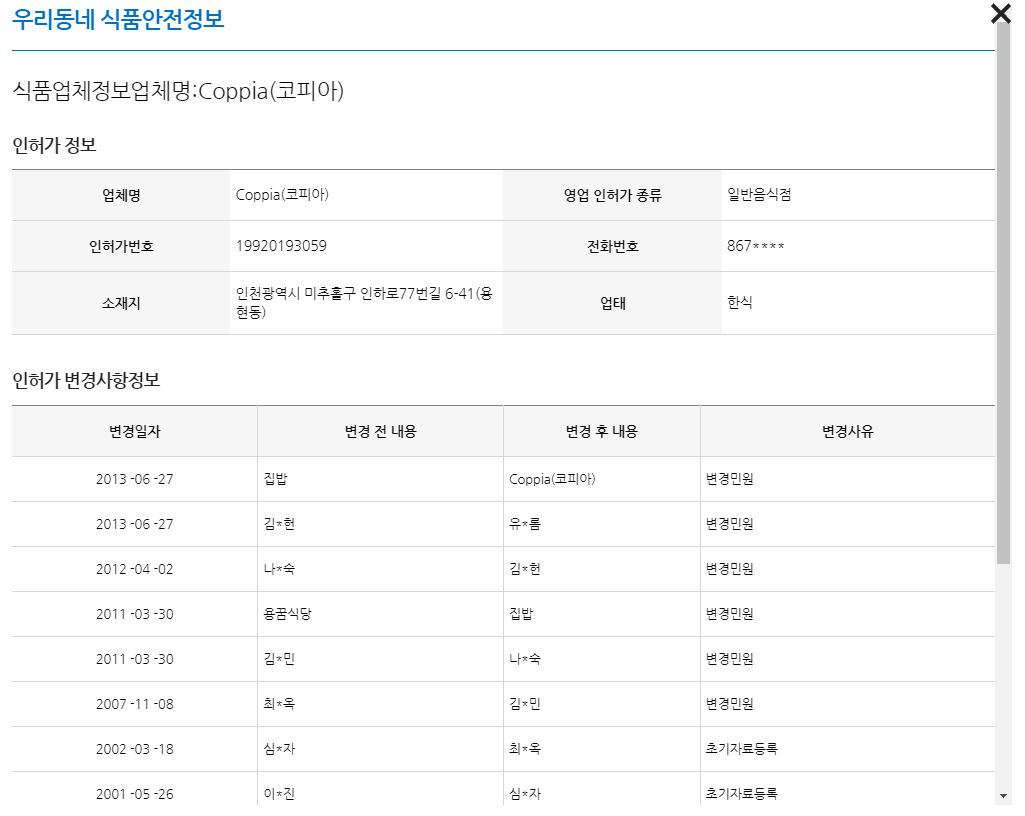Click the 변경 후 내용 column header
1025x816 pixels.
pos(601,431)
